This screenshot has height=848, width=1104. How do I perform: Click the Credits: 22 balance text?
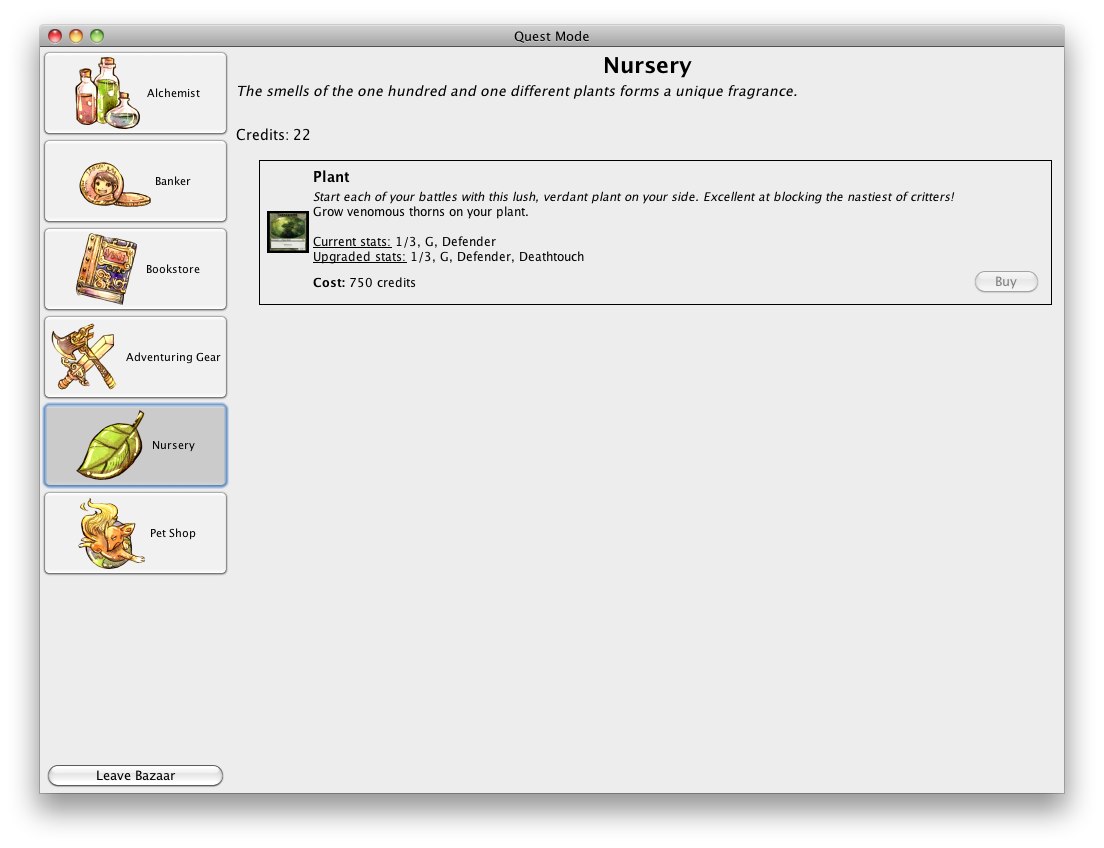point(273,135)
